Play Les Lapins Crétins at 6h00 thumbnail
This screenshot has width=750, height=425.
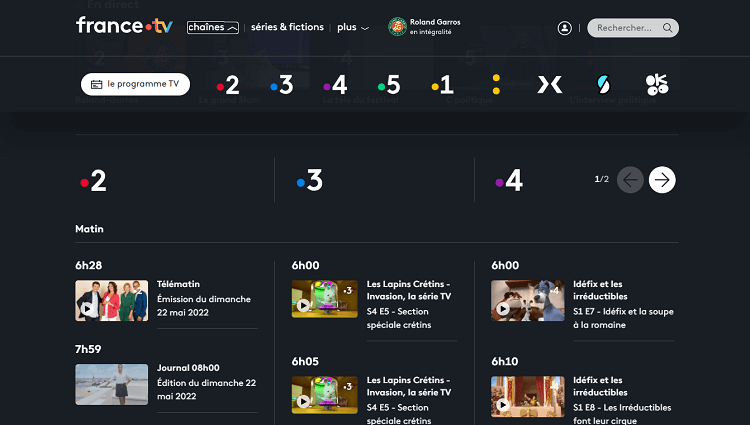[325, 299]
